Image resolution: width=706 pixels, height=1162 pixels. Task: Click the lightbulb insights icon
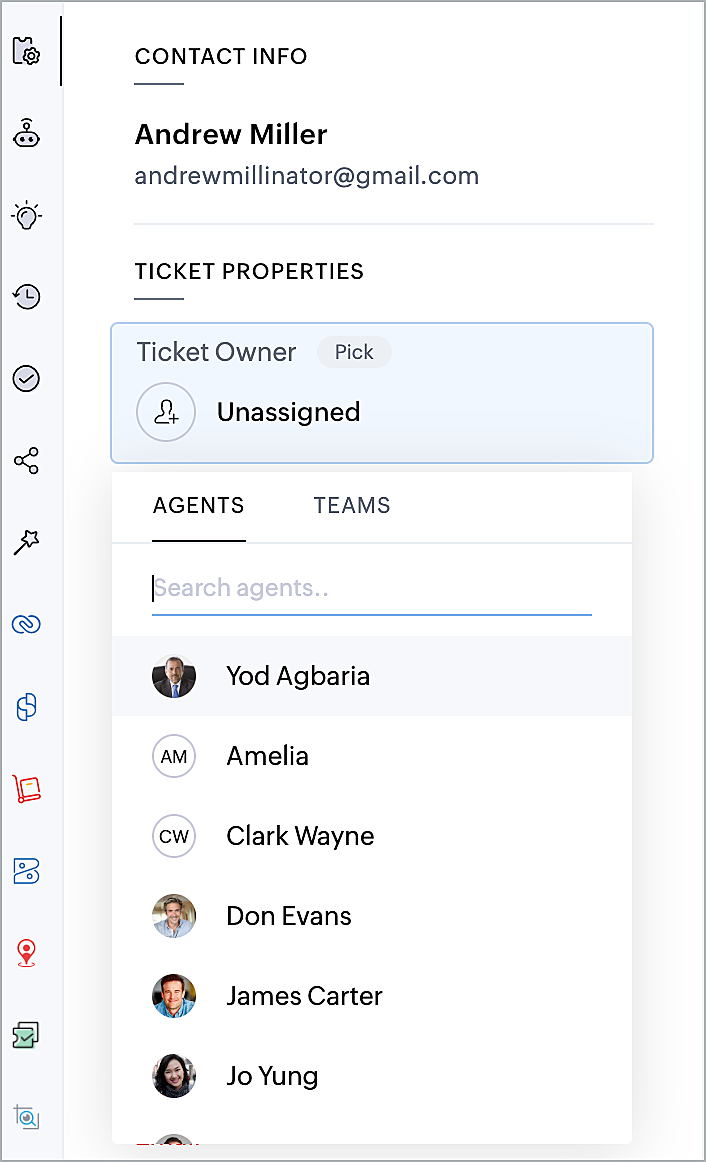(x=27, y=215)
